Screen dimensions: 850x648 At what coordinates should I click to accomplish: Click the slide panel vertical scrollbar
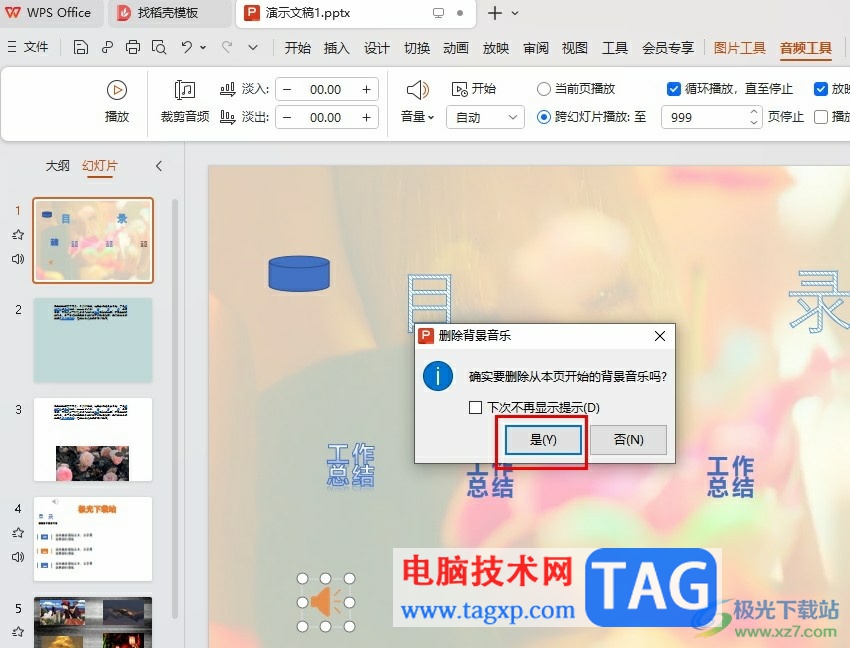pos(175,409)
